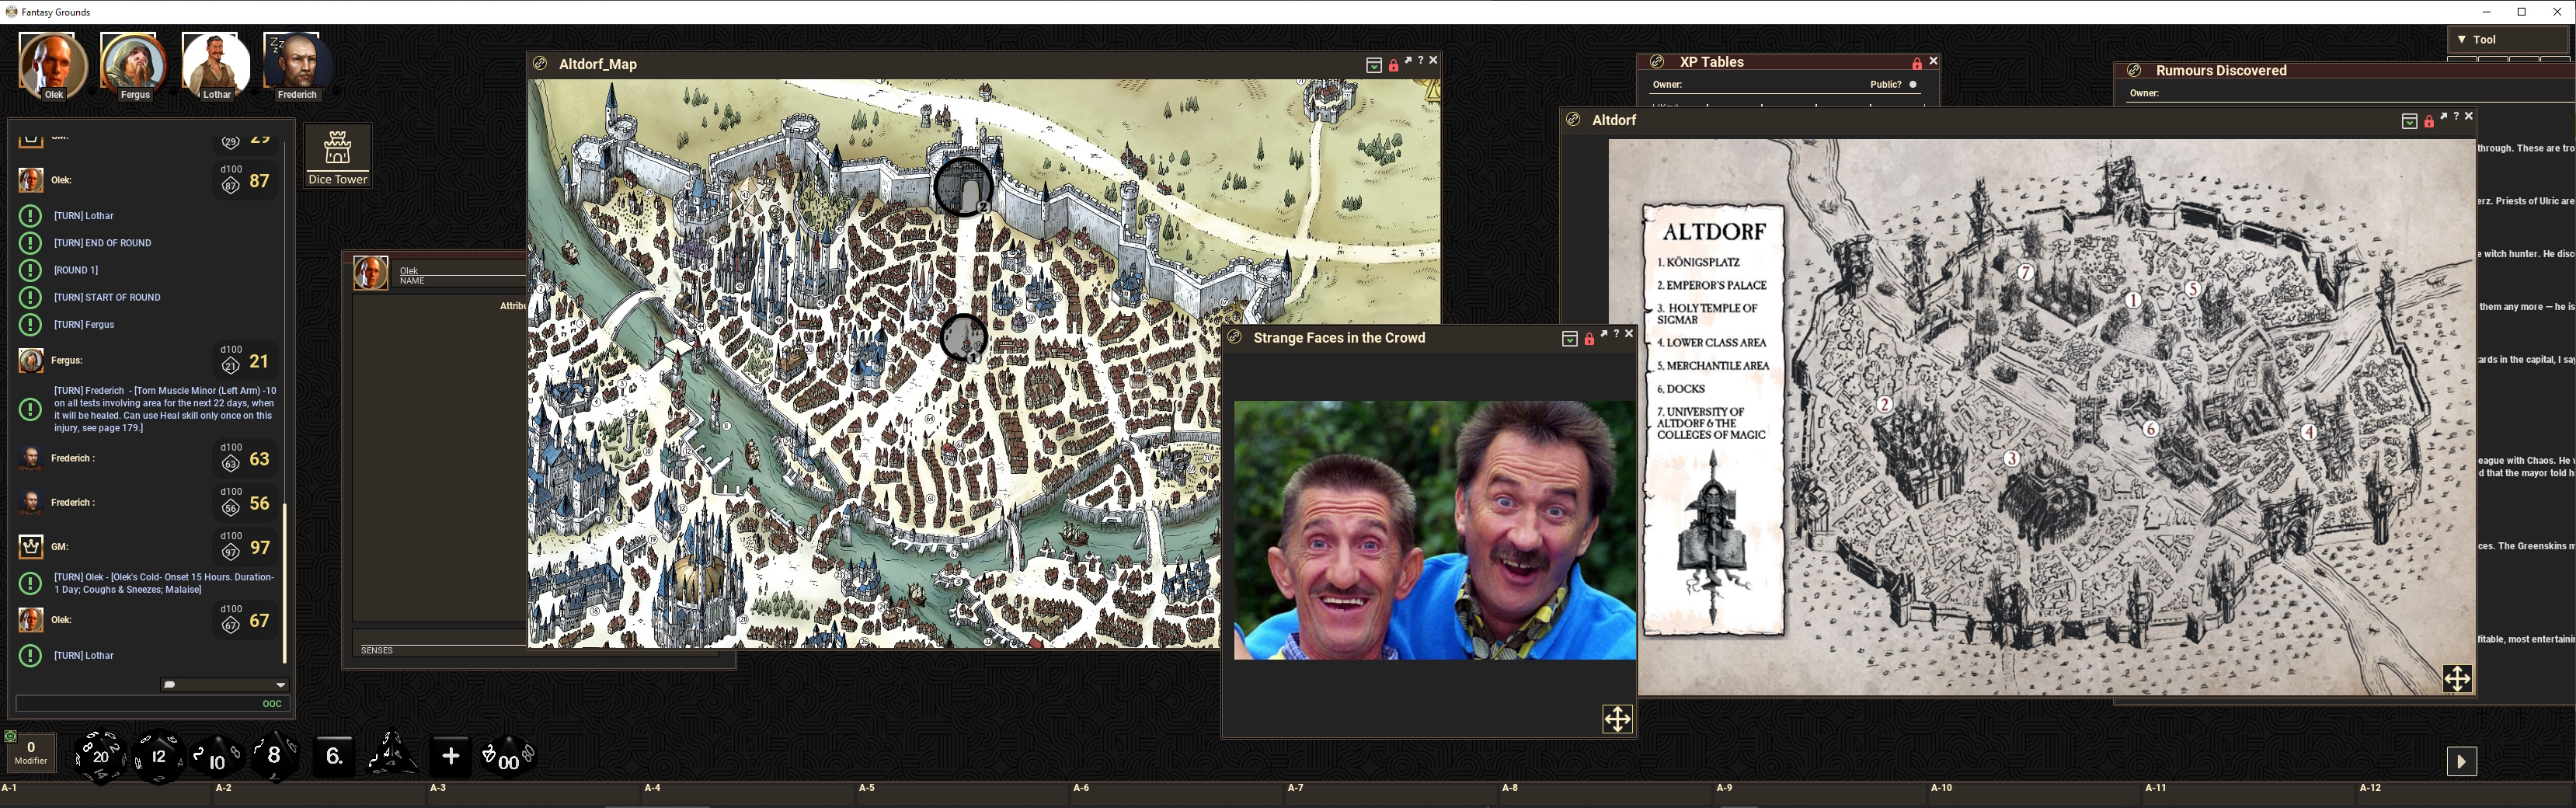Toggle the green modifier lock icon
This screenshot has height=808, width=2576.
click(x=11, y=737)
